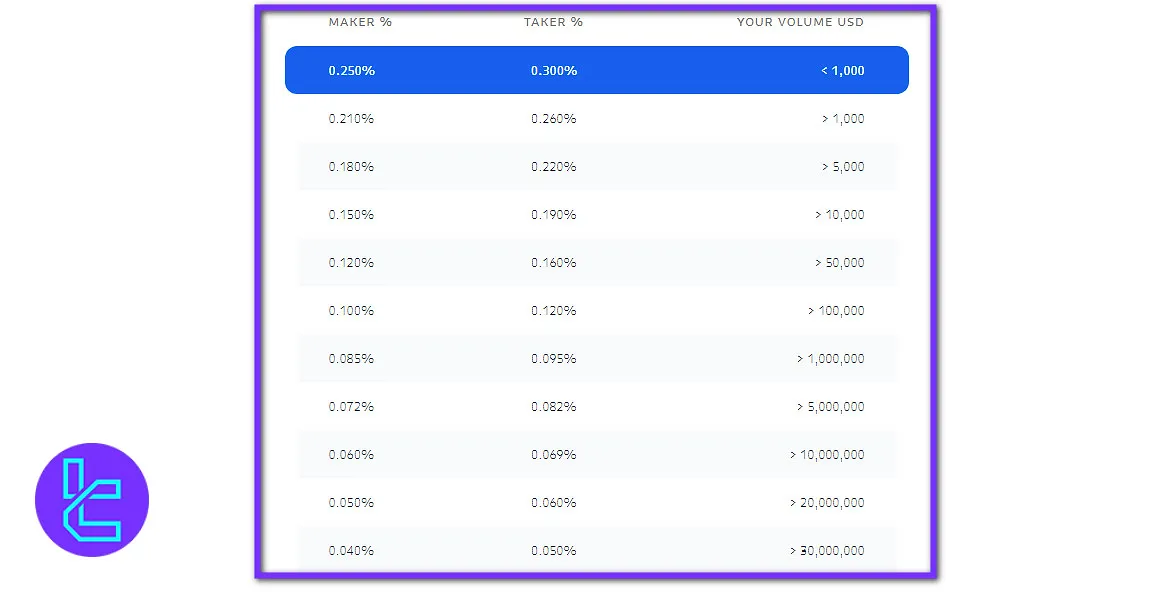Select the 0.040% maker fee cell
The height and width of the screenshot is (592, 1150).
pyautogui.click(x=351, y=551)
